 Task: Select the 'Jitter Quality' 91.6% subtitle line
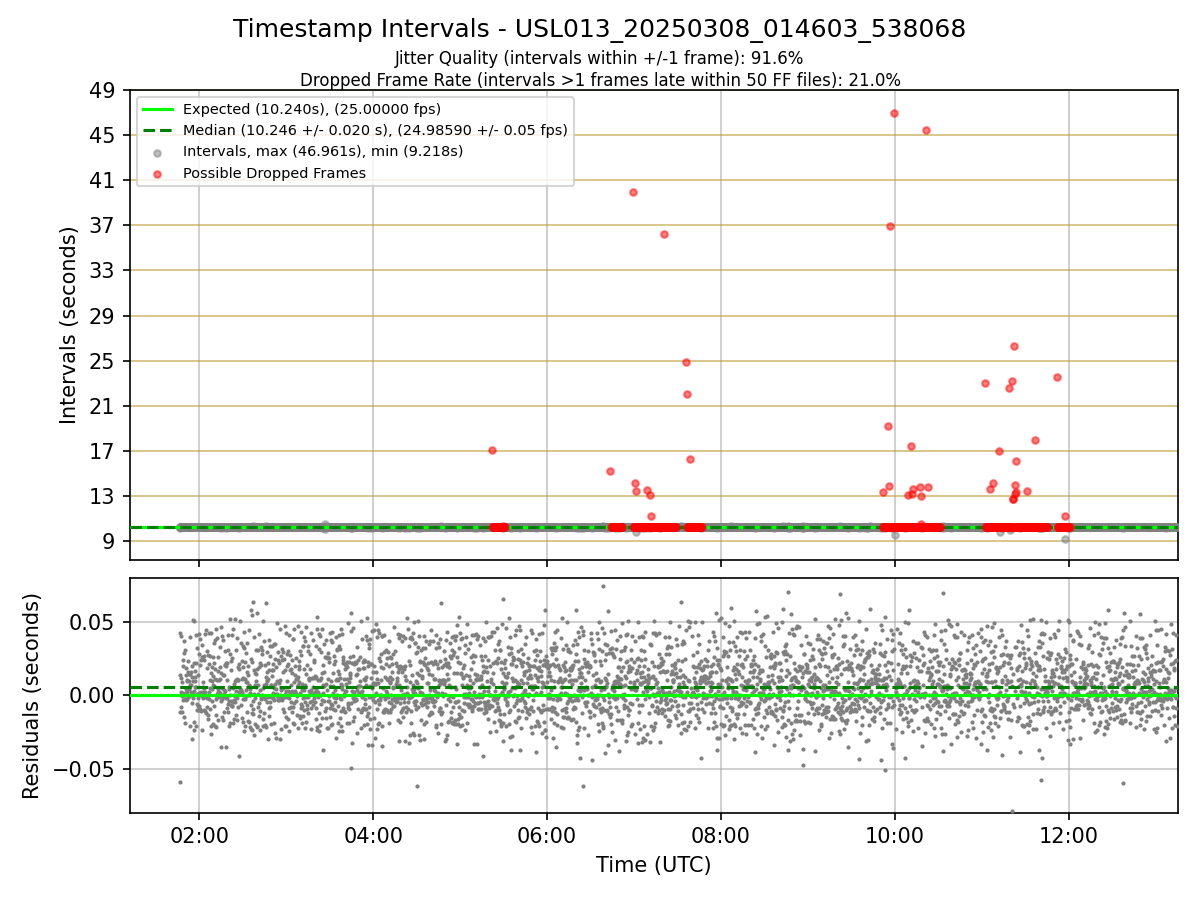(x=599, y=58)
